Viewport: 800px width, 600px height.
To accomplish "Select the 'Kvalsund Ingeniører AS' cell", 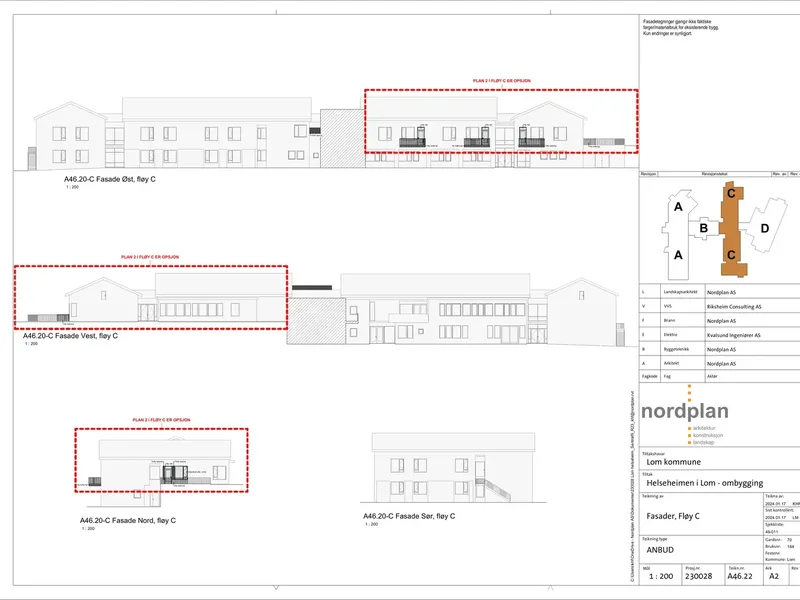I will click(734, 335).
